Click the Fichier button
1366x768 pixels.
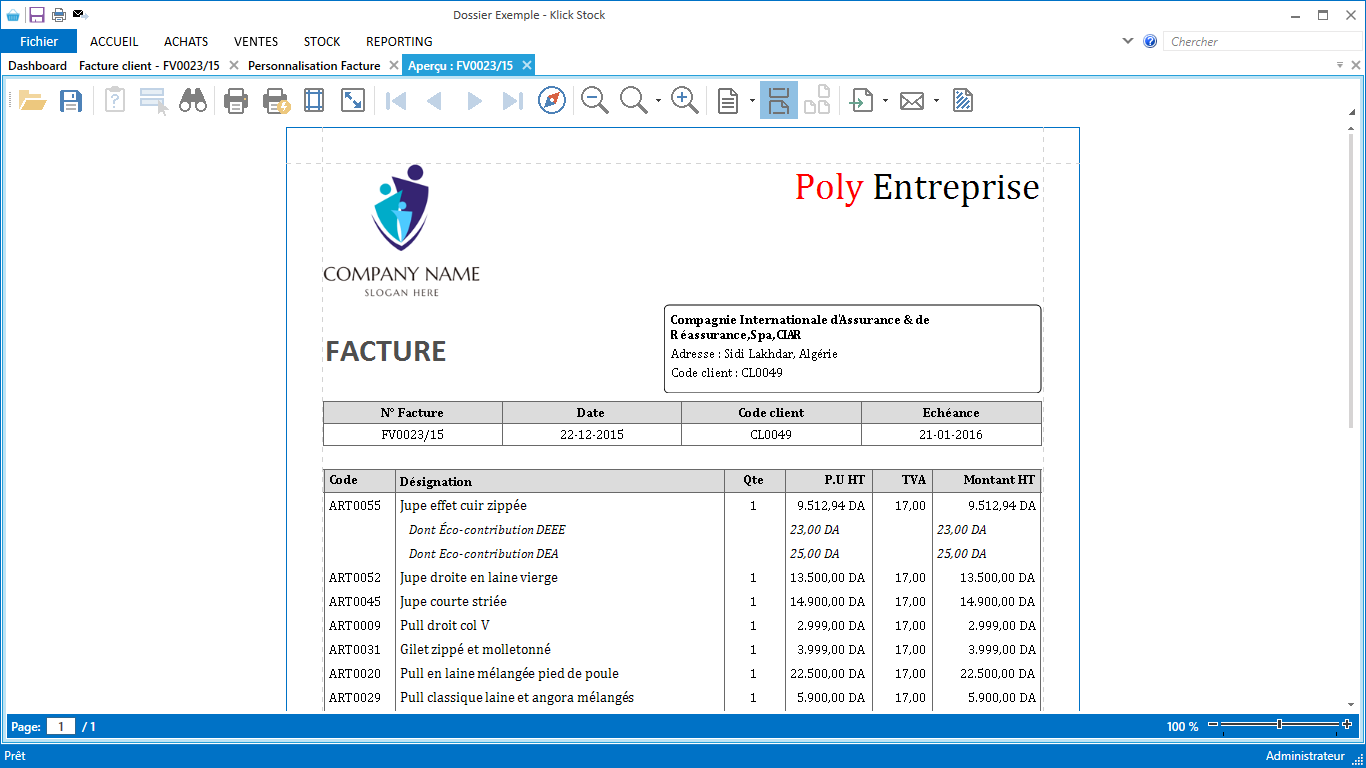[x=39, y=42]
